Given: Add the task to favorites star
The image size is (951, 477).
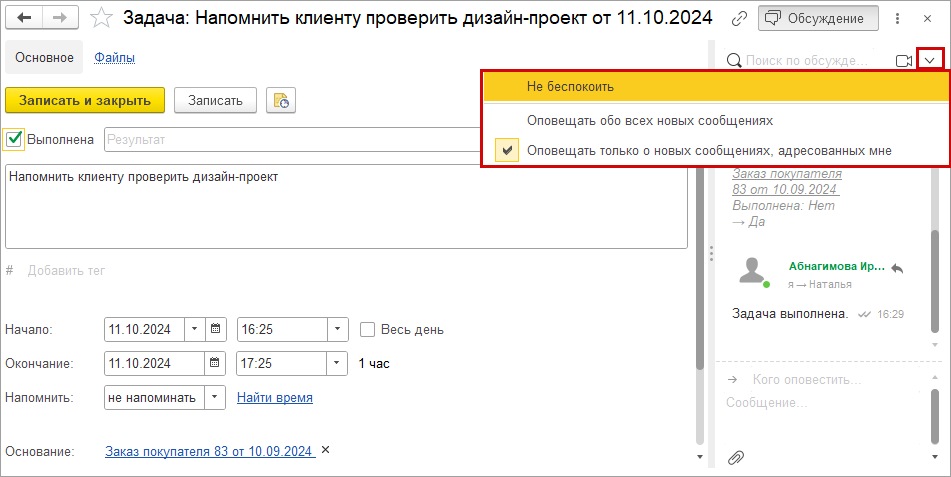Looking at the screenshot, I should [x=101, y=17].
